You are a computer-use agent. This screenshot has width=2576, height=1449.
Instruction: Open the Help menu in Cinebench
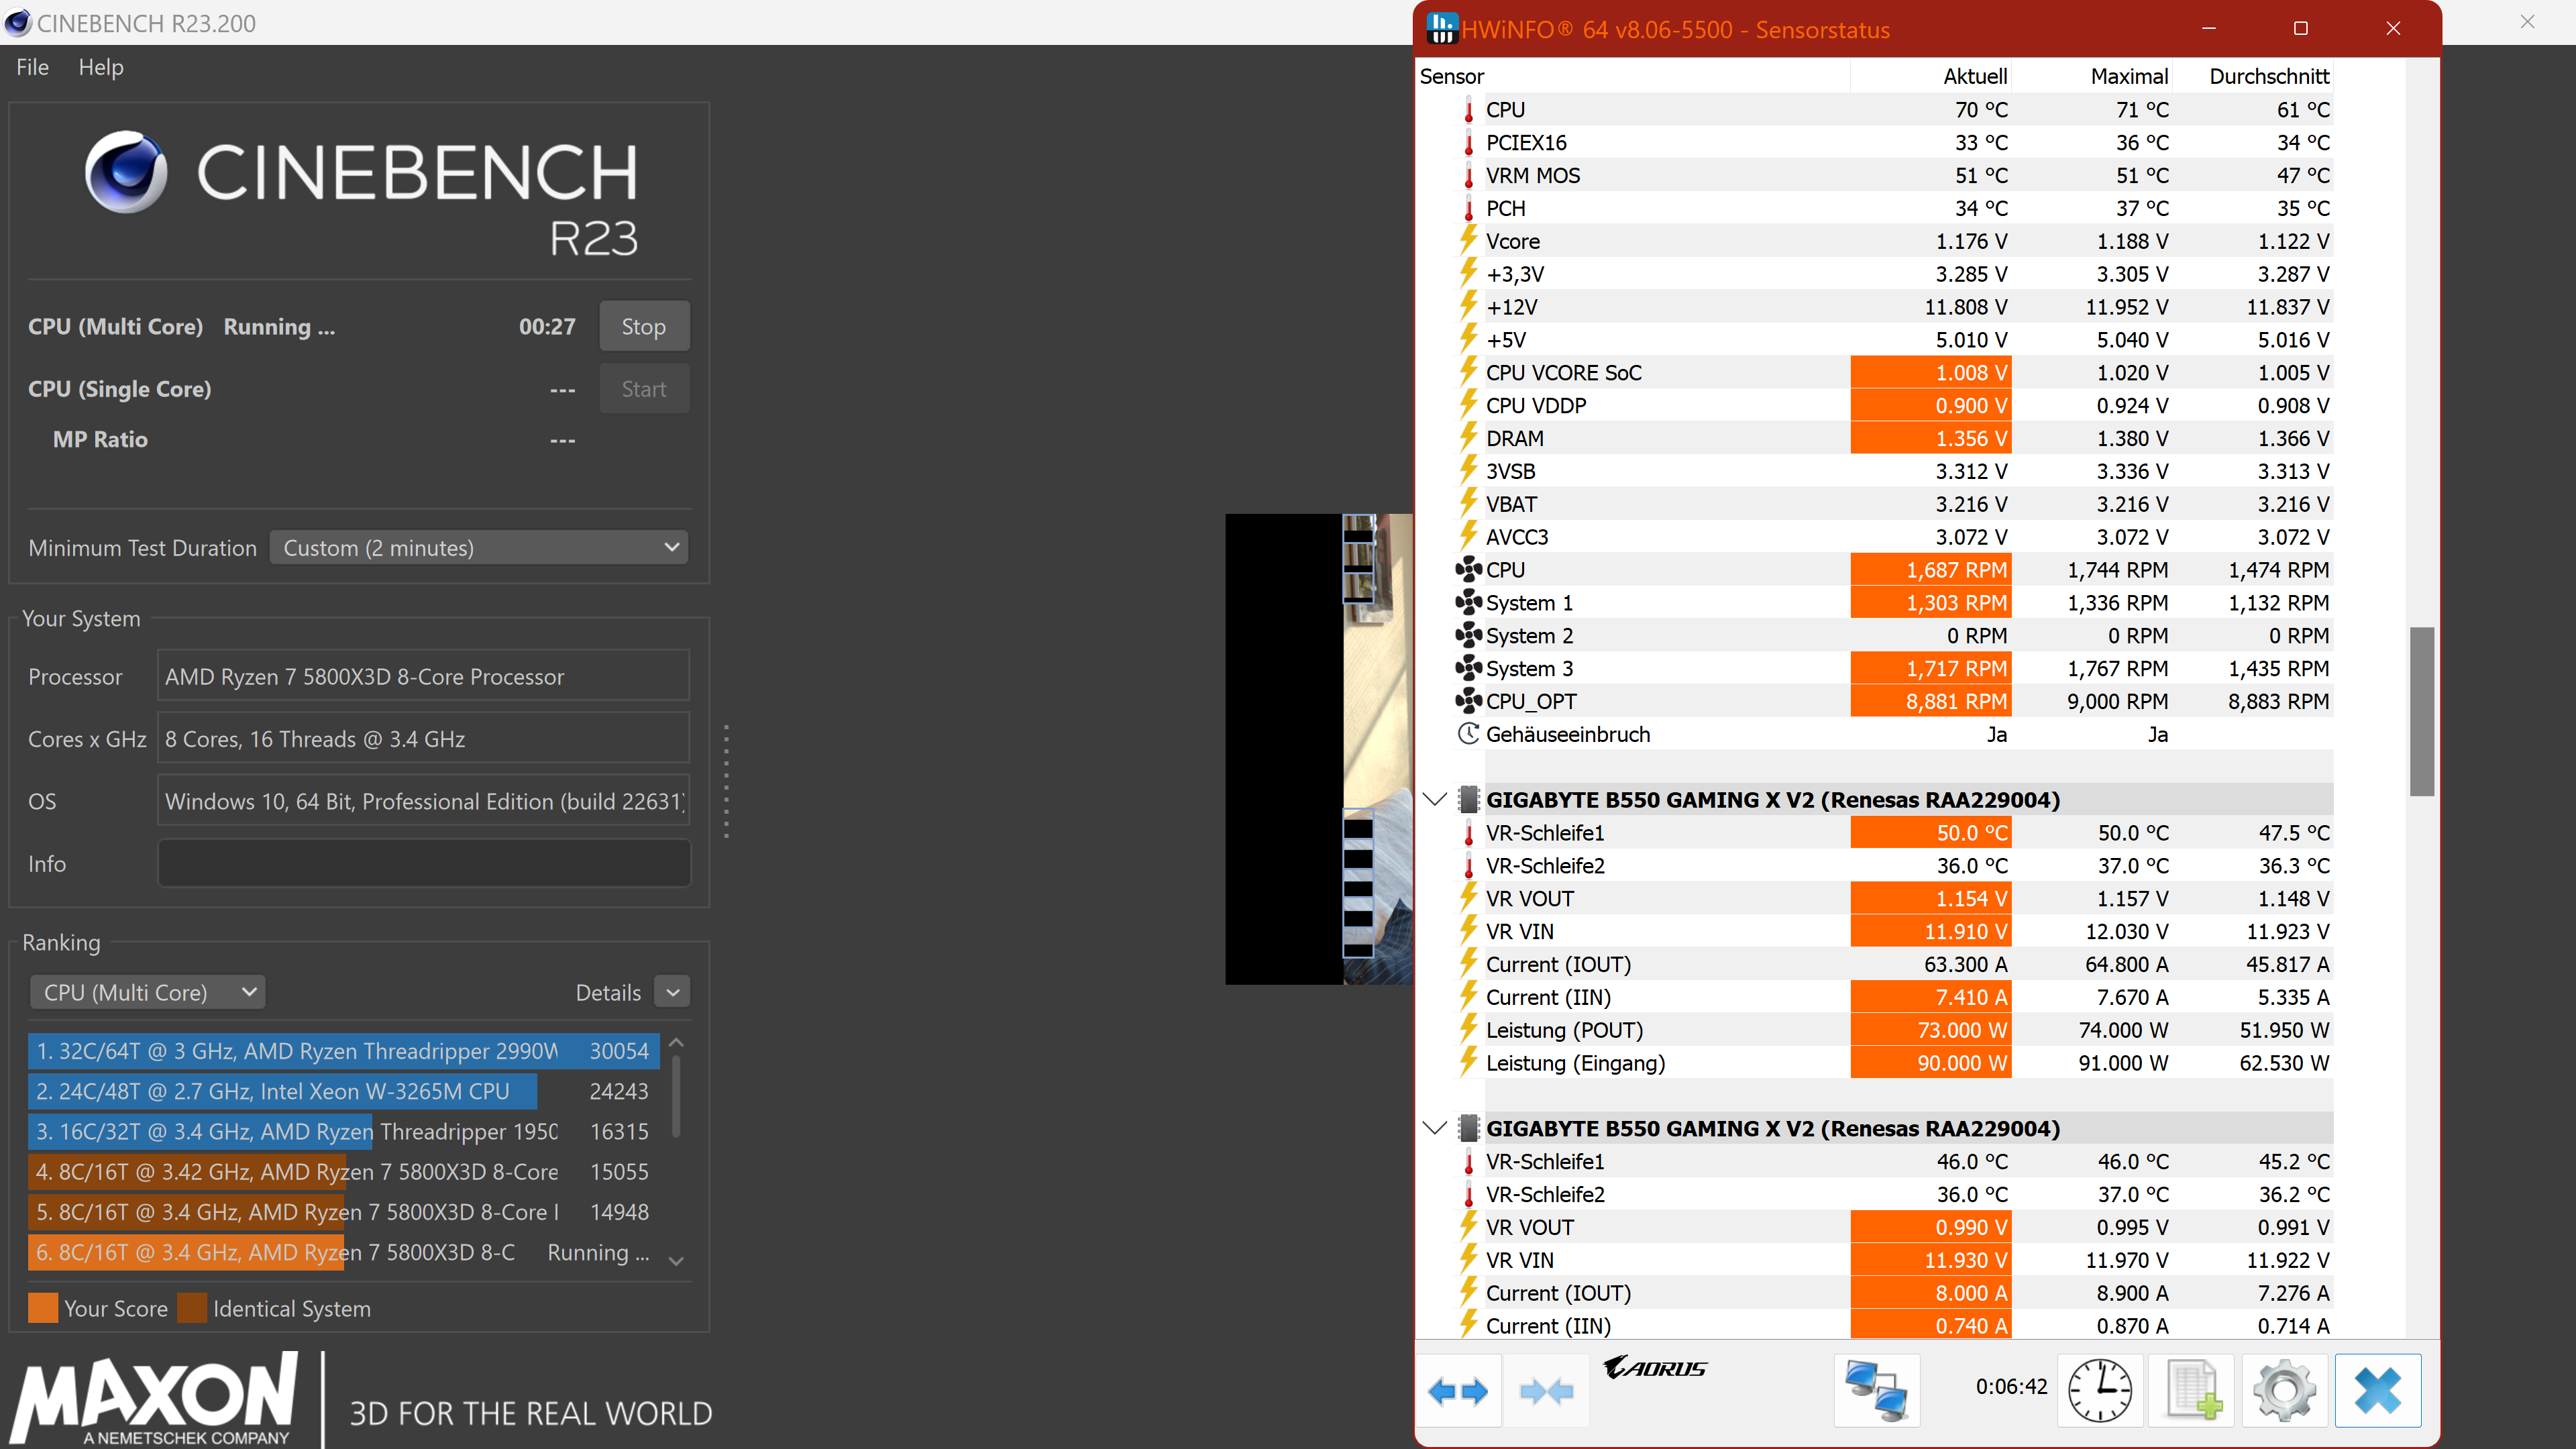coord(101,67)
